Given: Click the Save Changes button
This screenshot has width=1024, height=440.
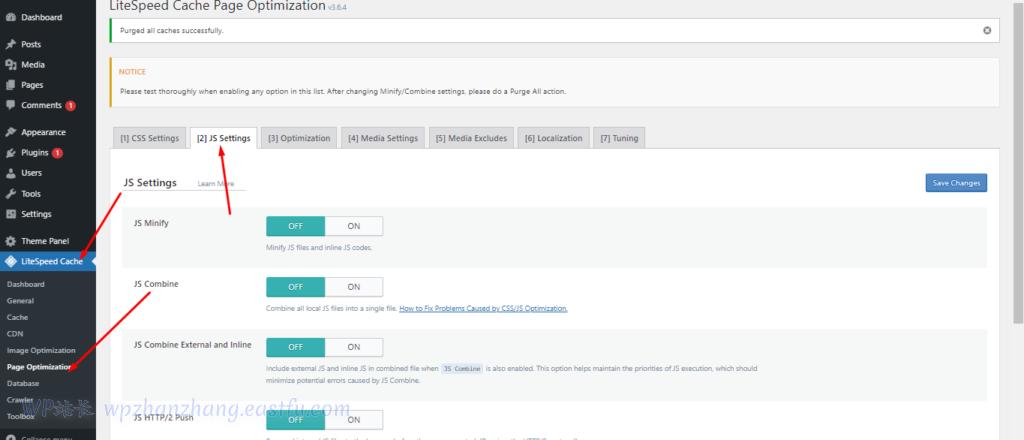Looking at the screenshot, I should click(955, 183).
